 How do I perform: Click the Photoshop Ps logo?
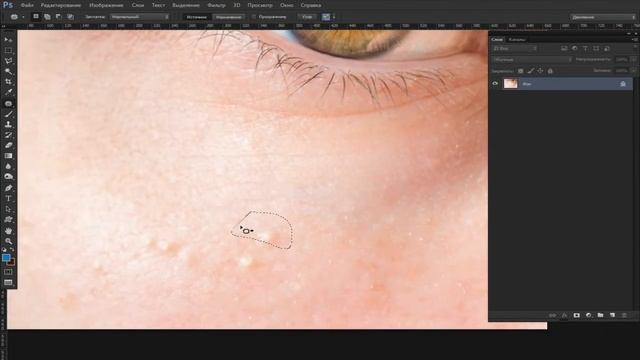click(8, 5)
